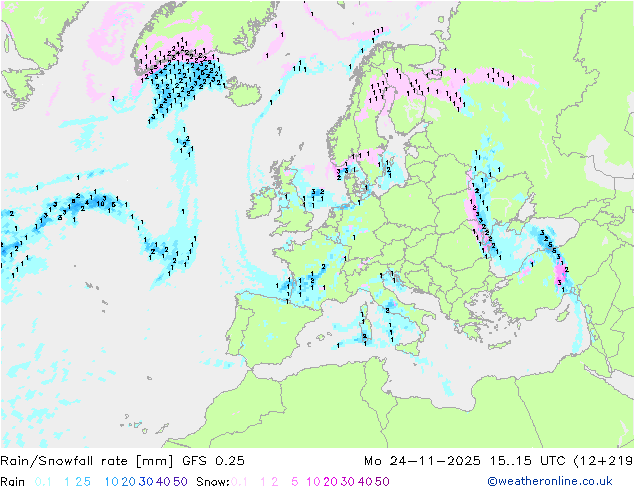Select the Snow 10 legend color value

tap(313, 482)
